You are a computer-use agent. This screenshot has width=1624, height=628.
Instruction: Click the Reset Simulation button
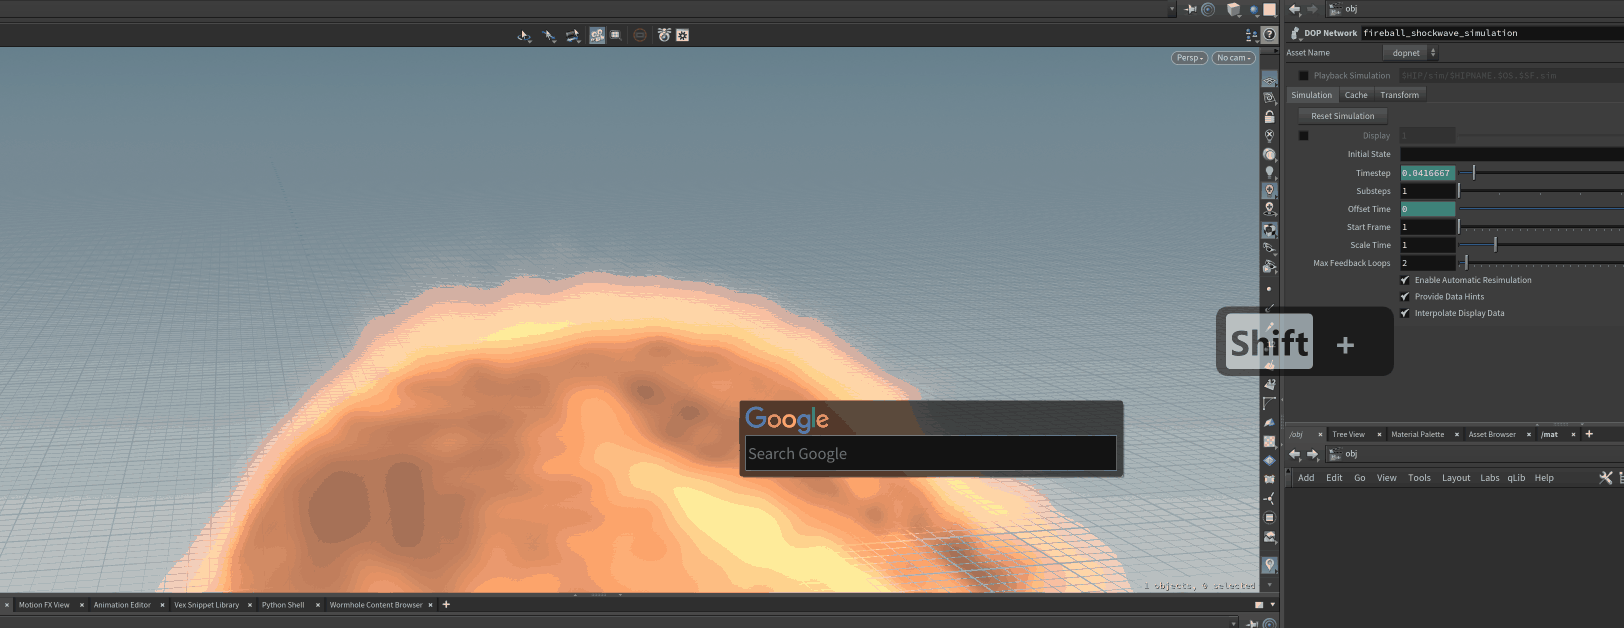pos(1343,116)
